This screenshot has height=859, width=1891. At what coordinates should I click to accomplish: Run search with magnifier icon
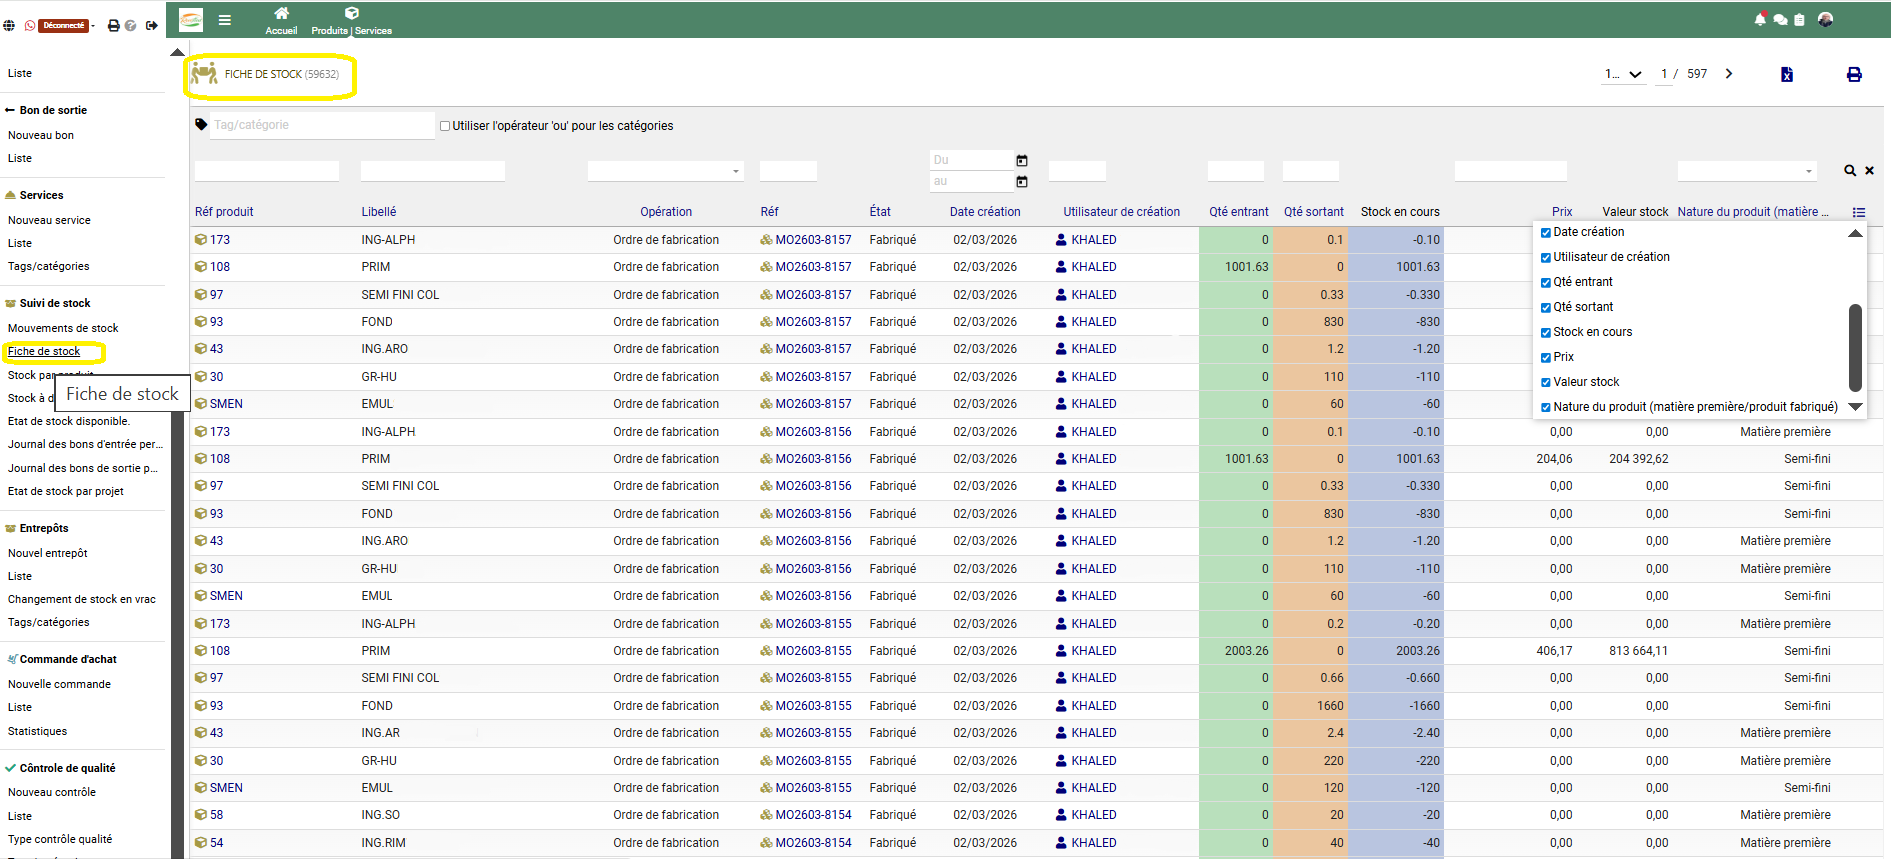[1850, 171]
